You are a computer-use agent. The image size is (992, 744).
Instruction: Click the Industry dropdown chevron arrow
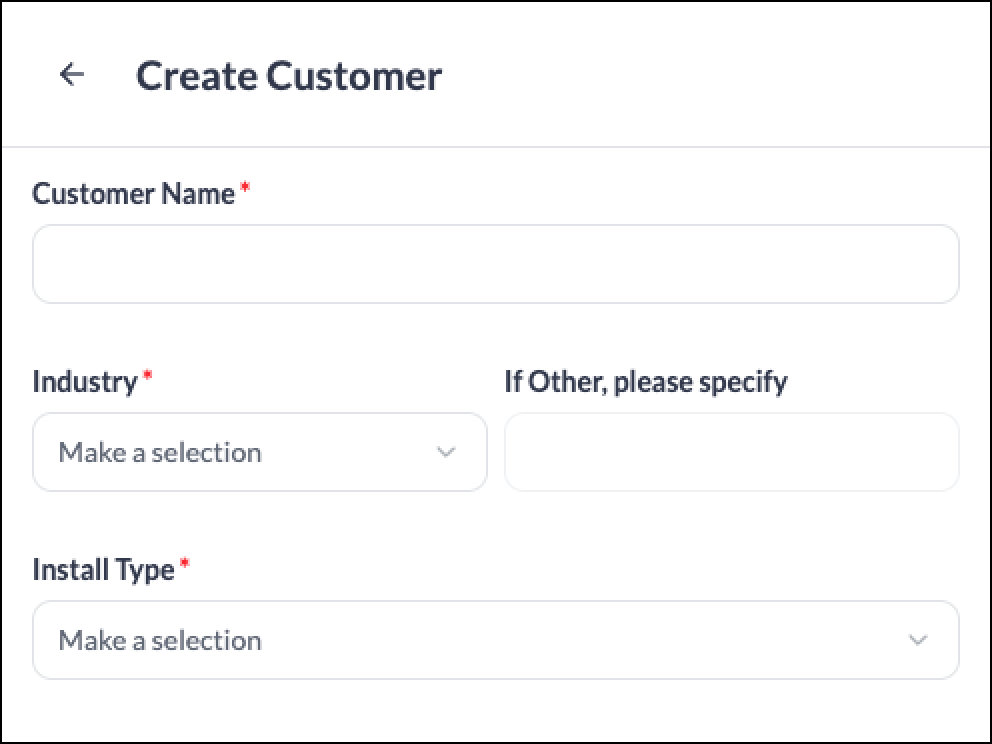point(446,452)
